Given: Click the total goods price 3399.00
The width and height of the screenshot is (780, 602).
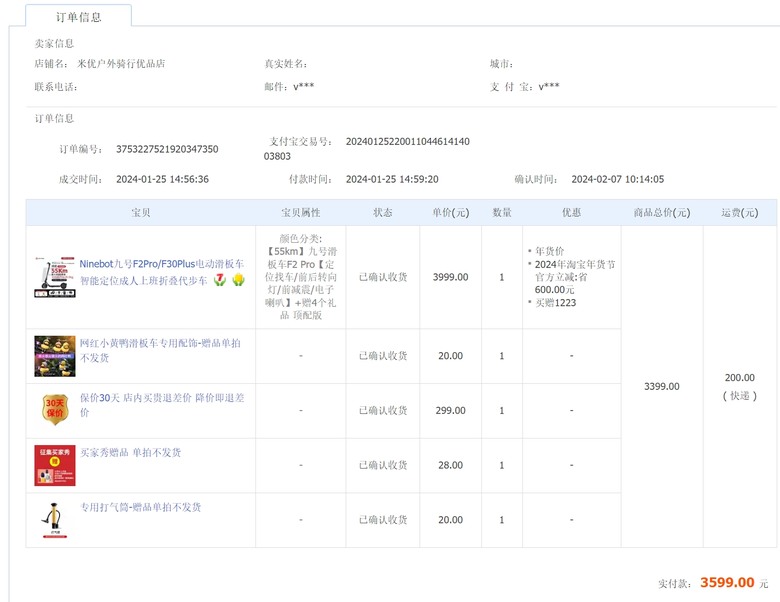Looking at the screenshot, I should [662, 387].
